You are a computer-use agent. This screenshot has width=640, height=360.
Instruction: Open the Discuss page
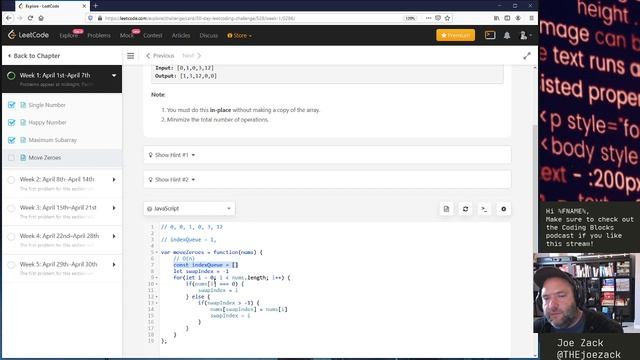(x=209, y=36)
